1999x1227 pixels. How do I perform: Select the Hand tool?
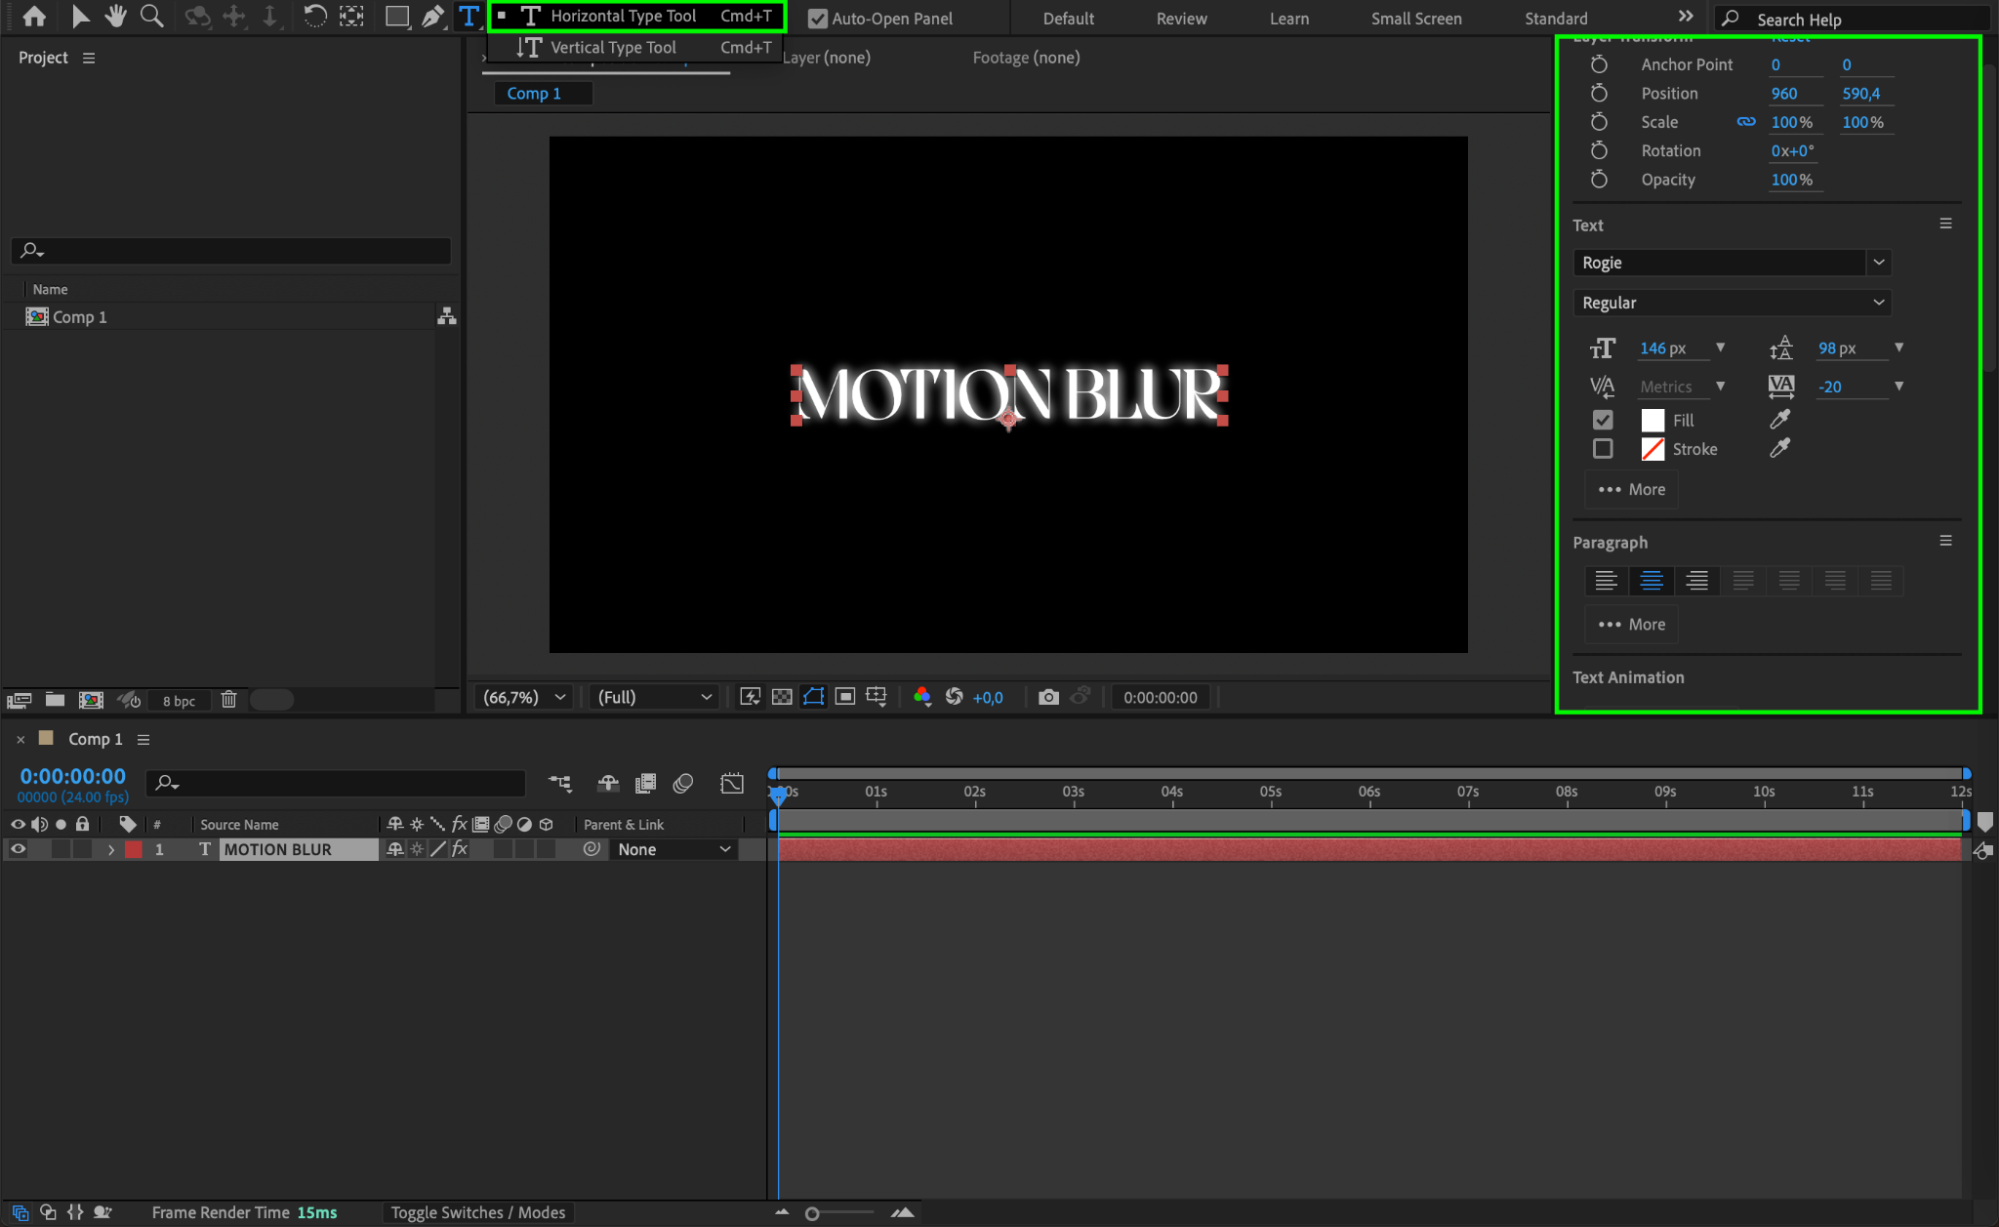(116, 16)
